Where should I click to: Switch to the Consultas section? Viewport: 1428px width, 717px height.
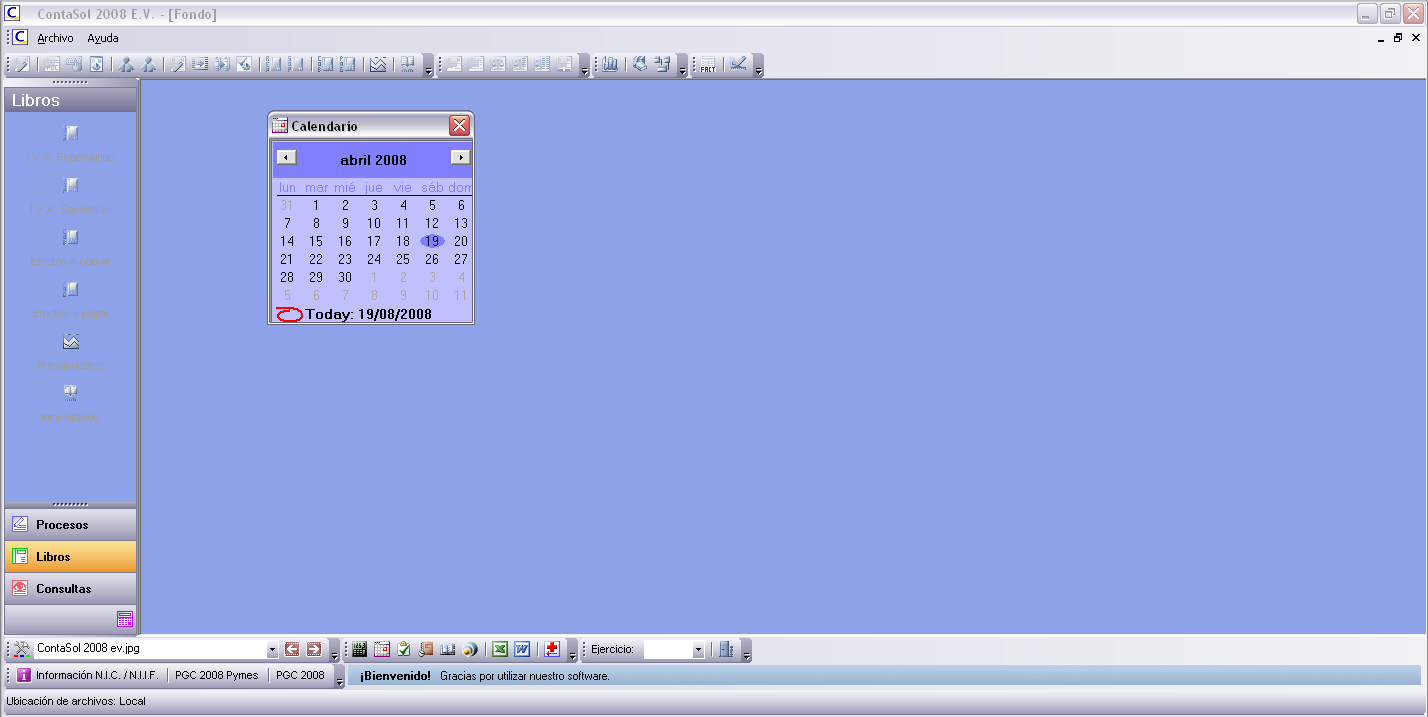click(71, 589)
